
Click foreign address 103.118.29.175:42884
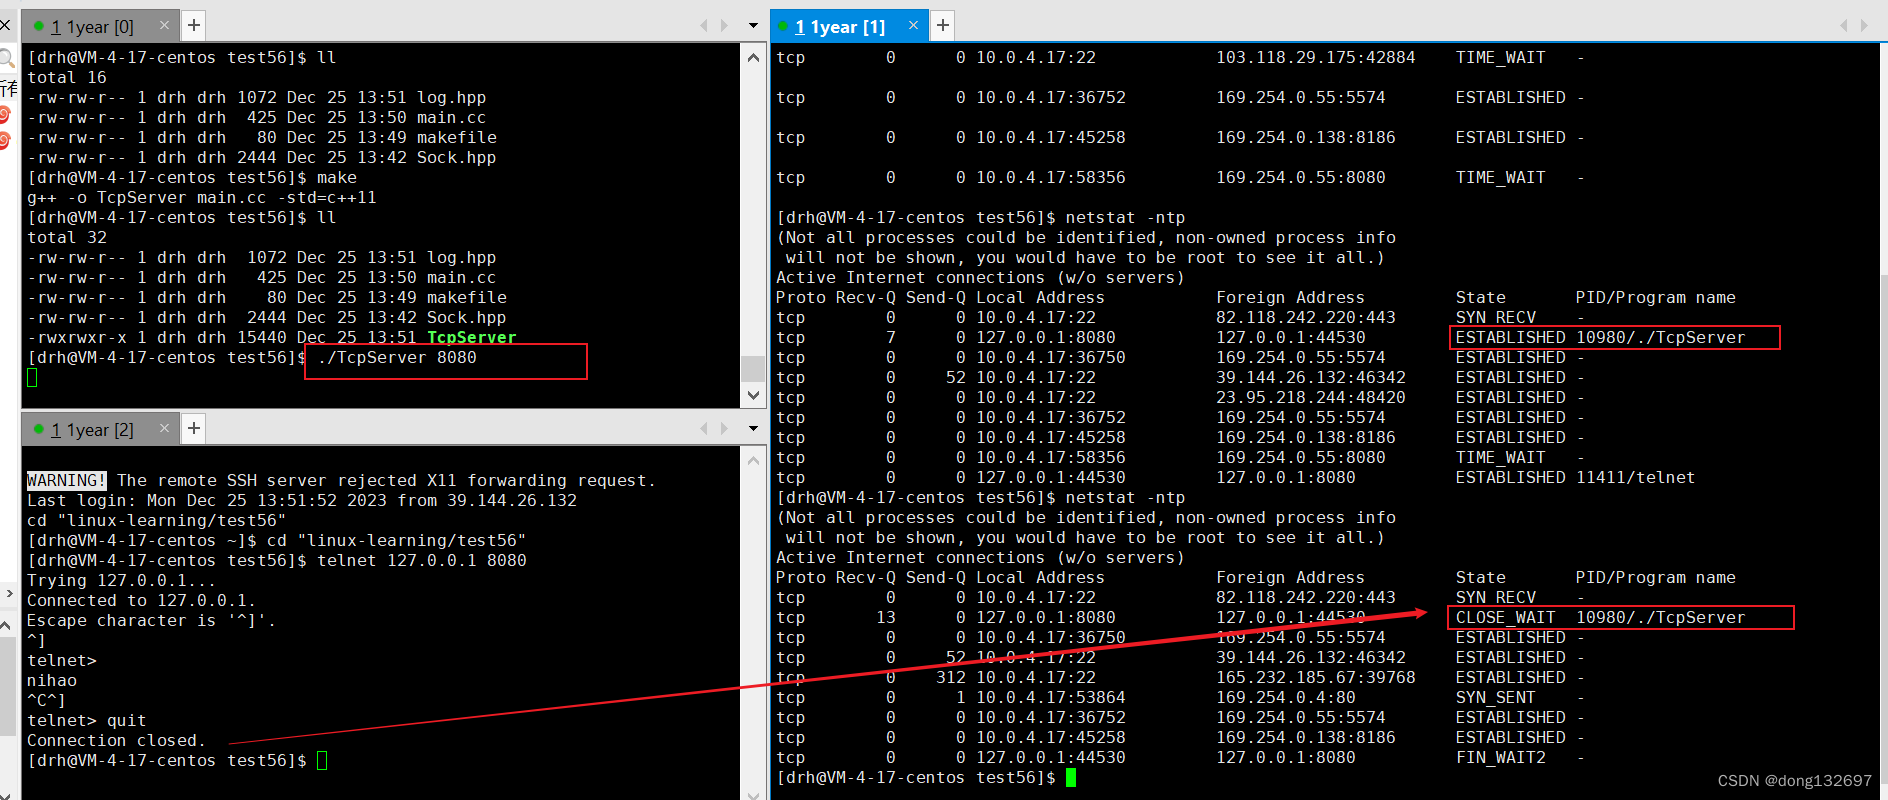click(1315, 57)
